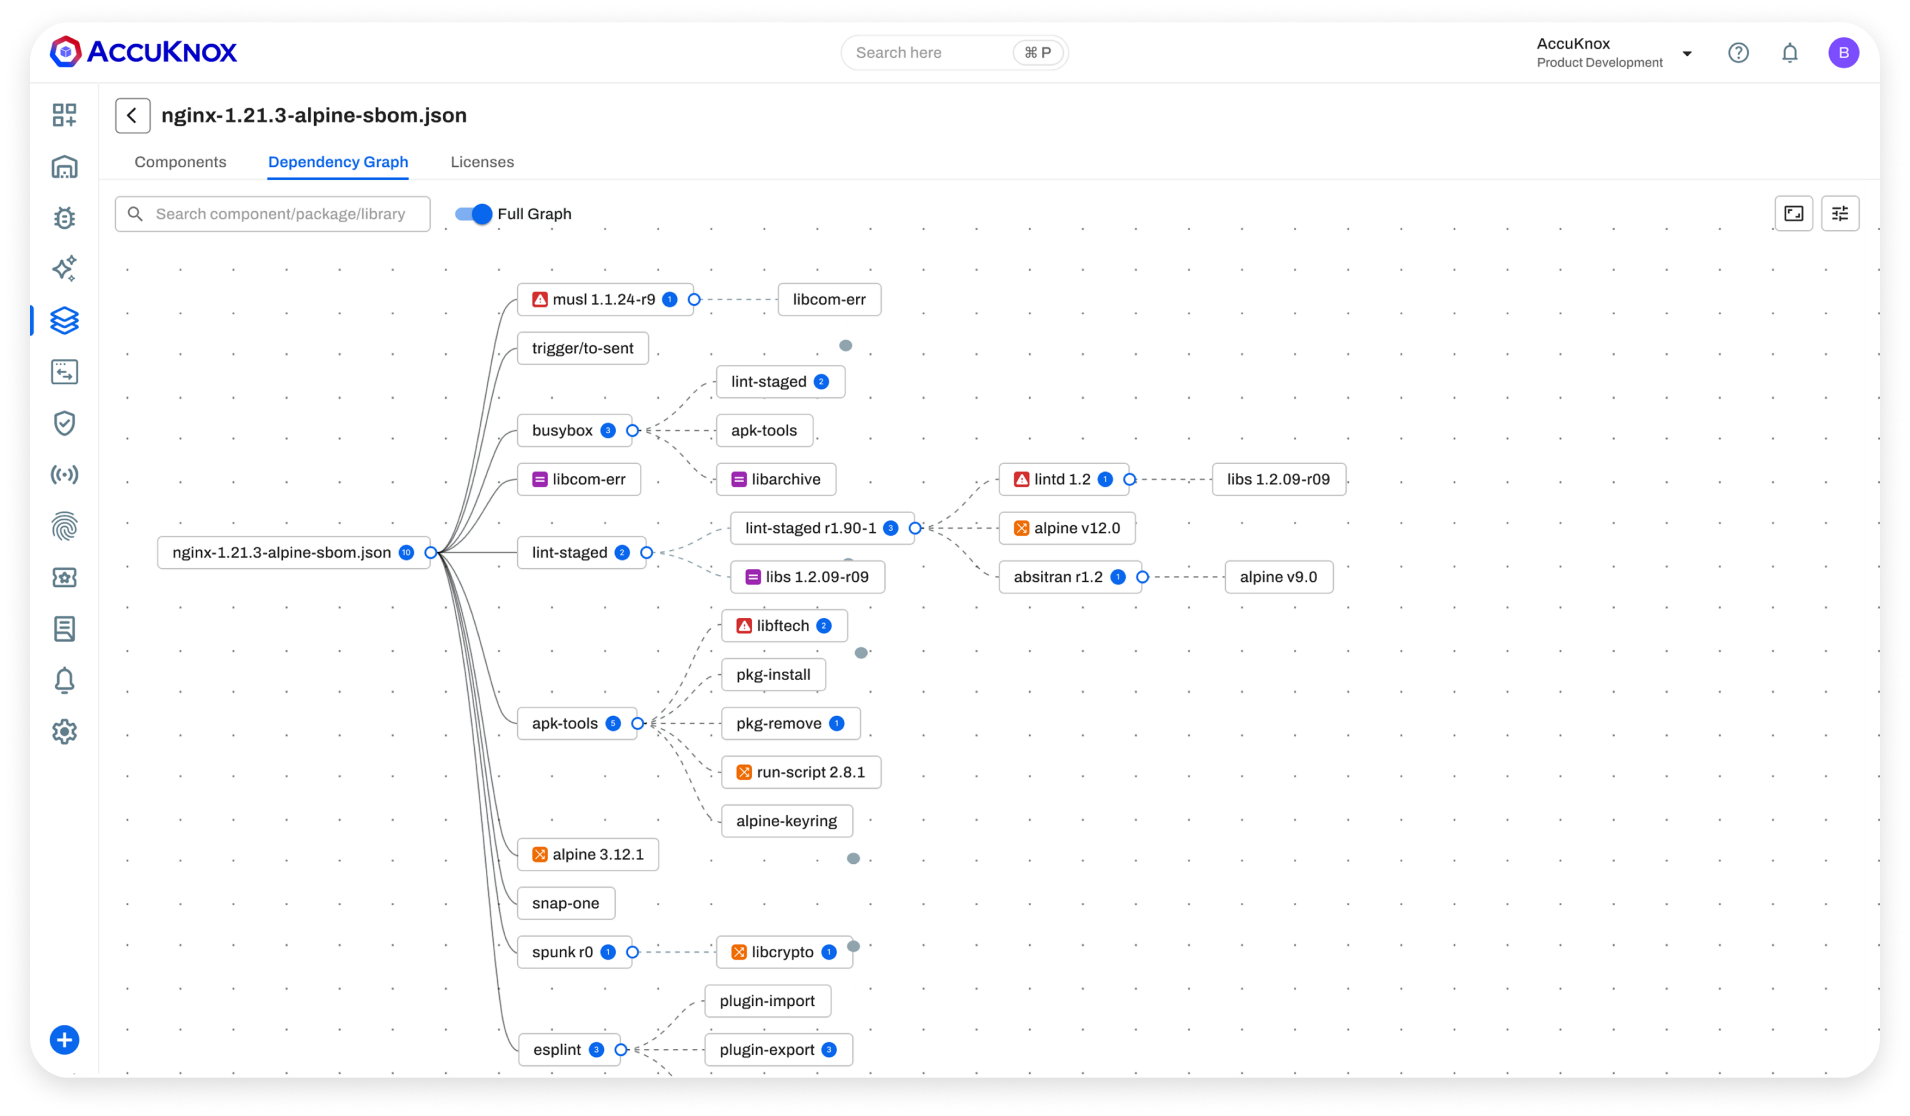
Task: Select the pkg-remove node
Action: 791,724
